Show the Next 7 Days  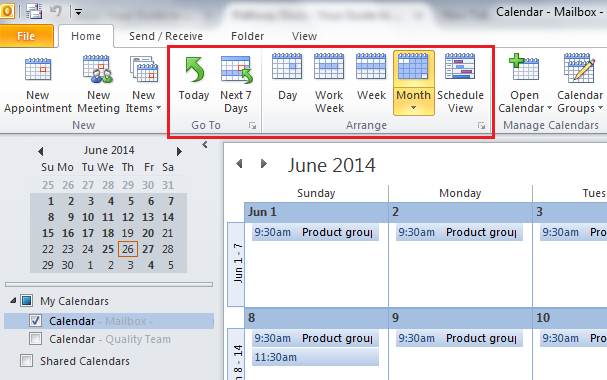pyautogui.click(x=236, y=84)
